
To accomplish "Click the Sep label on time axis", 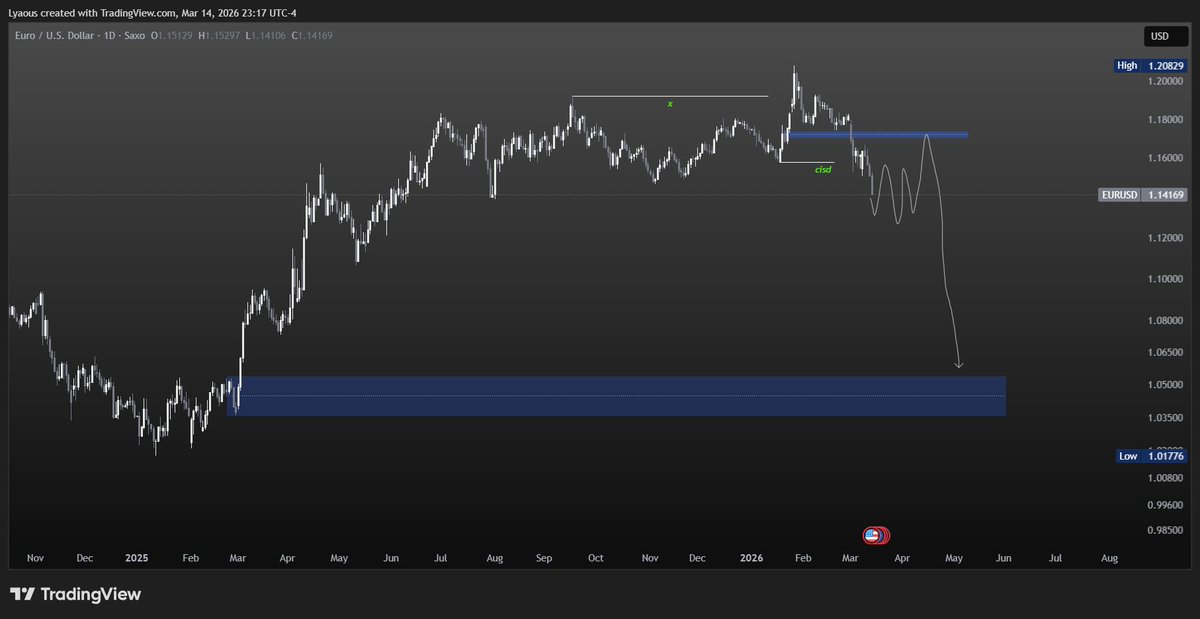I will pos(544,557).
